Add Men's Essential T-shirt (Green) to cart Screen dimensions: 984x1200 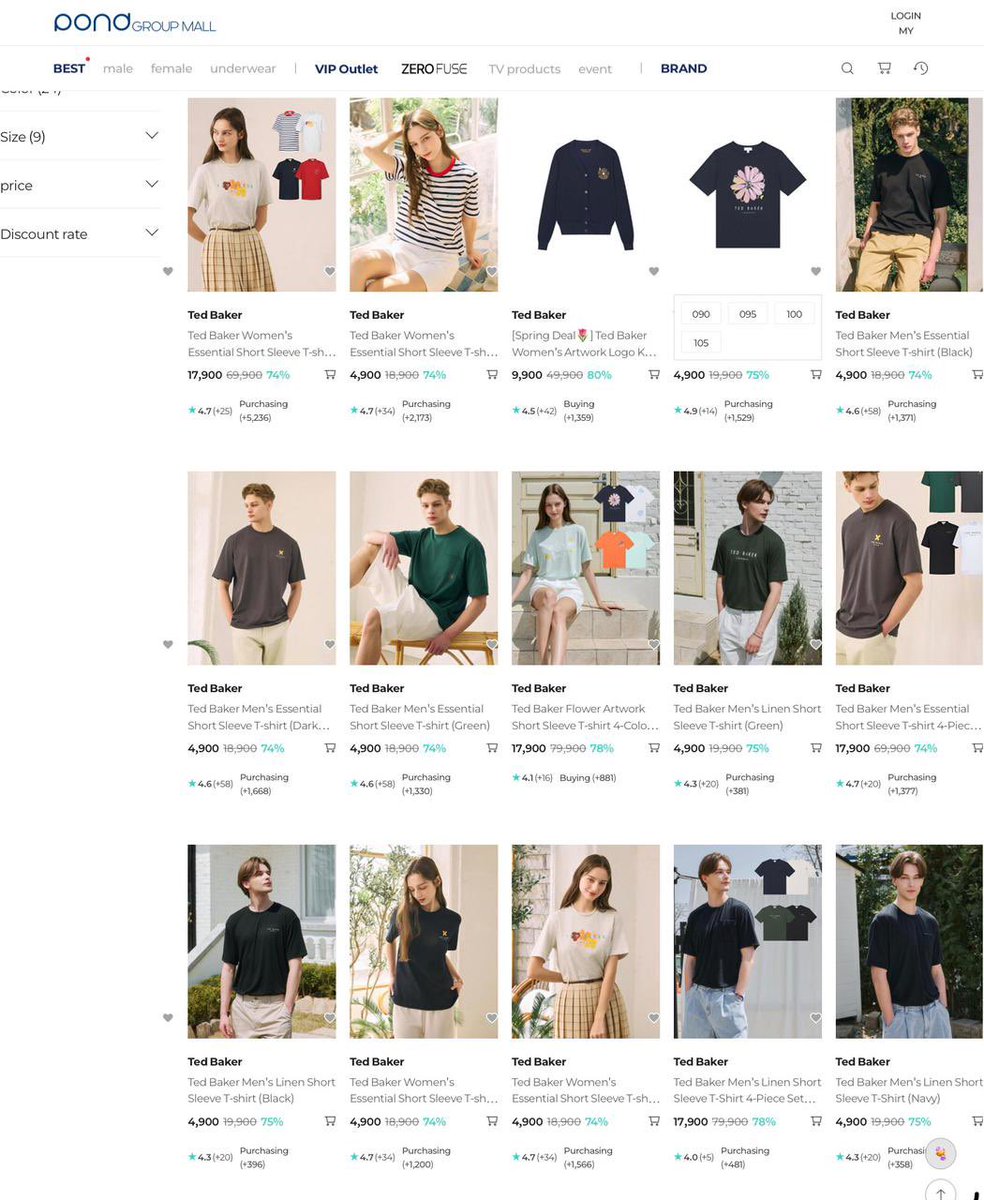pyautogui.click(x=492, y=748)
